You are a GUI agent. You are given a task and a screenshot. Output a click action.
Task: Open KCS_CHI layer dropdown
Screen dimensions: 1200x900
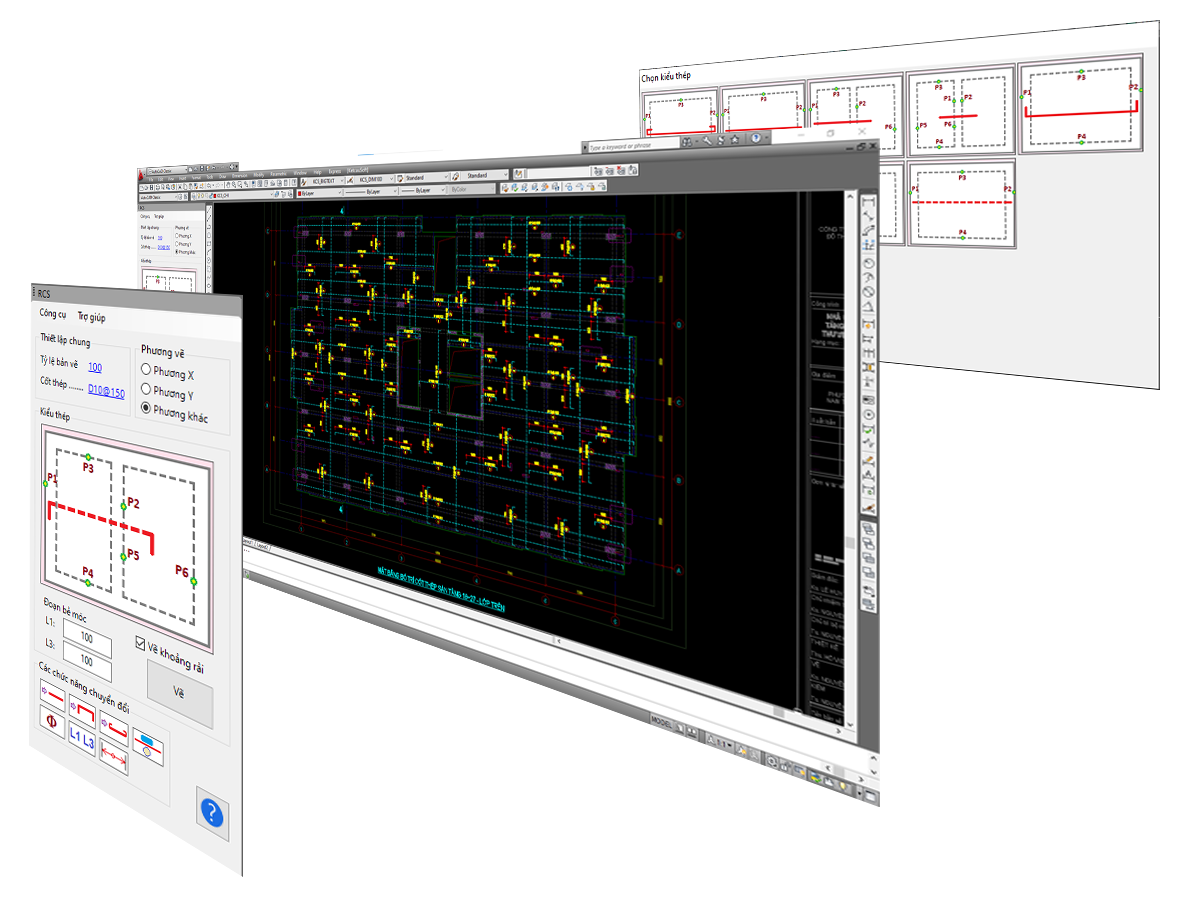[233, 196]
